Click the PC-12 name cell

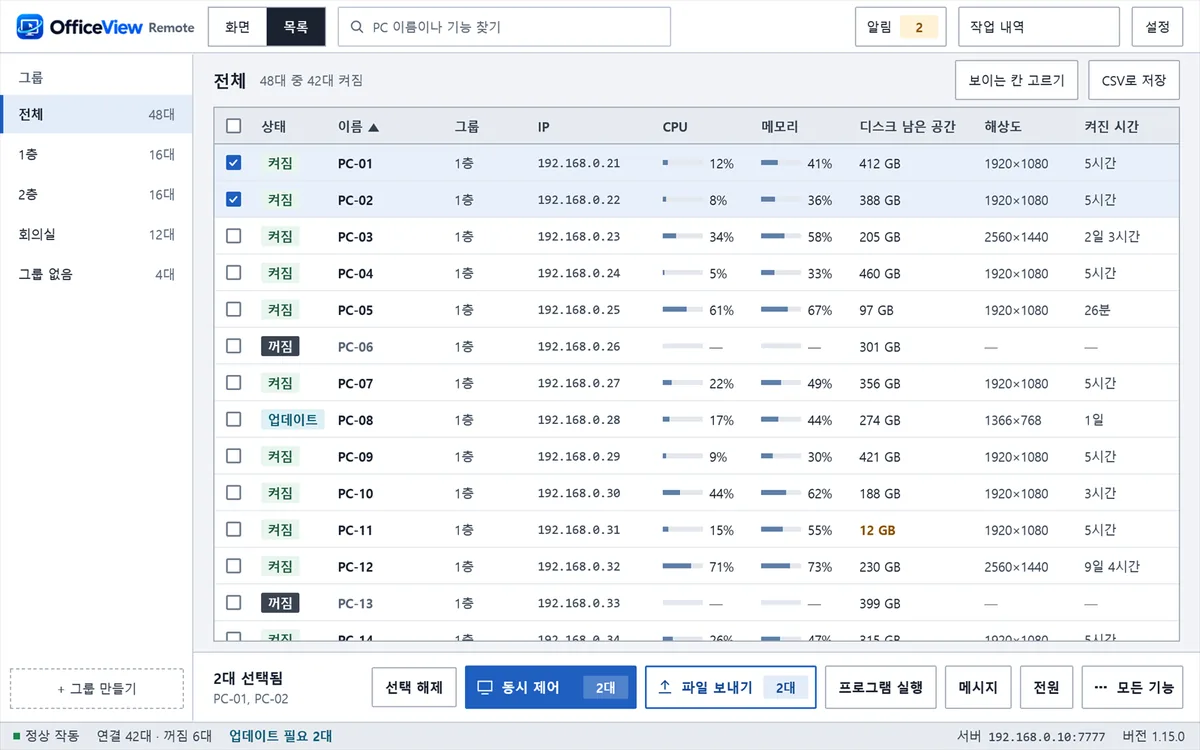click(355, 567)
